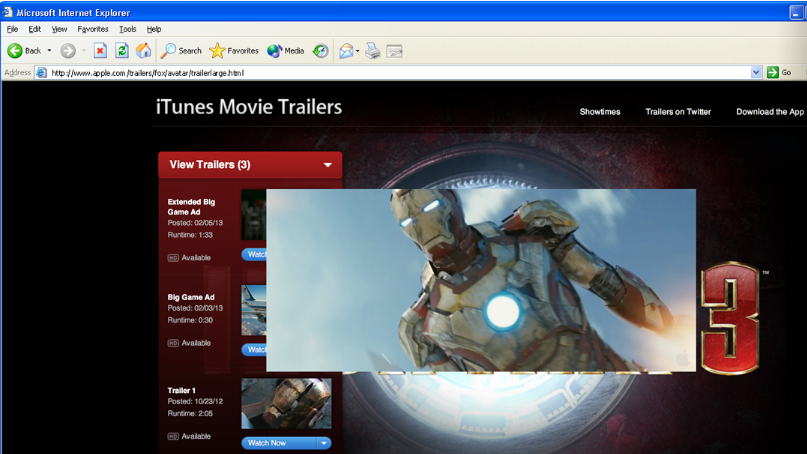Expand the Mail dropdown arrow
The width and height of the screenshot is (807, 454).
[358, 51]
